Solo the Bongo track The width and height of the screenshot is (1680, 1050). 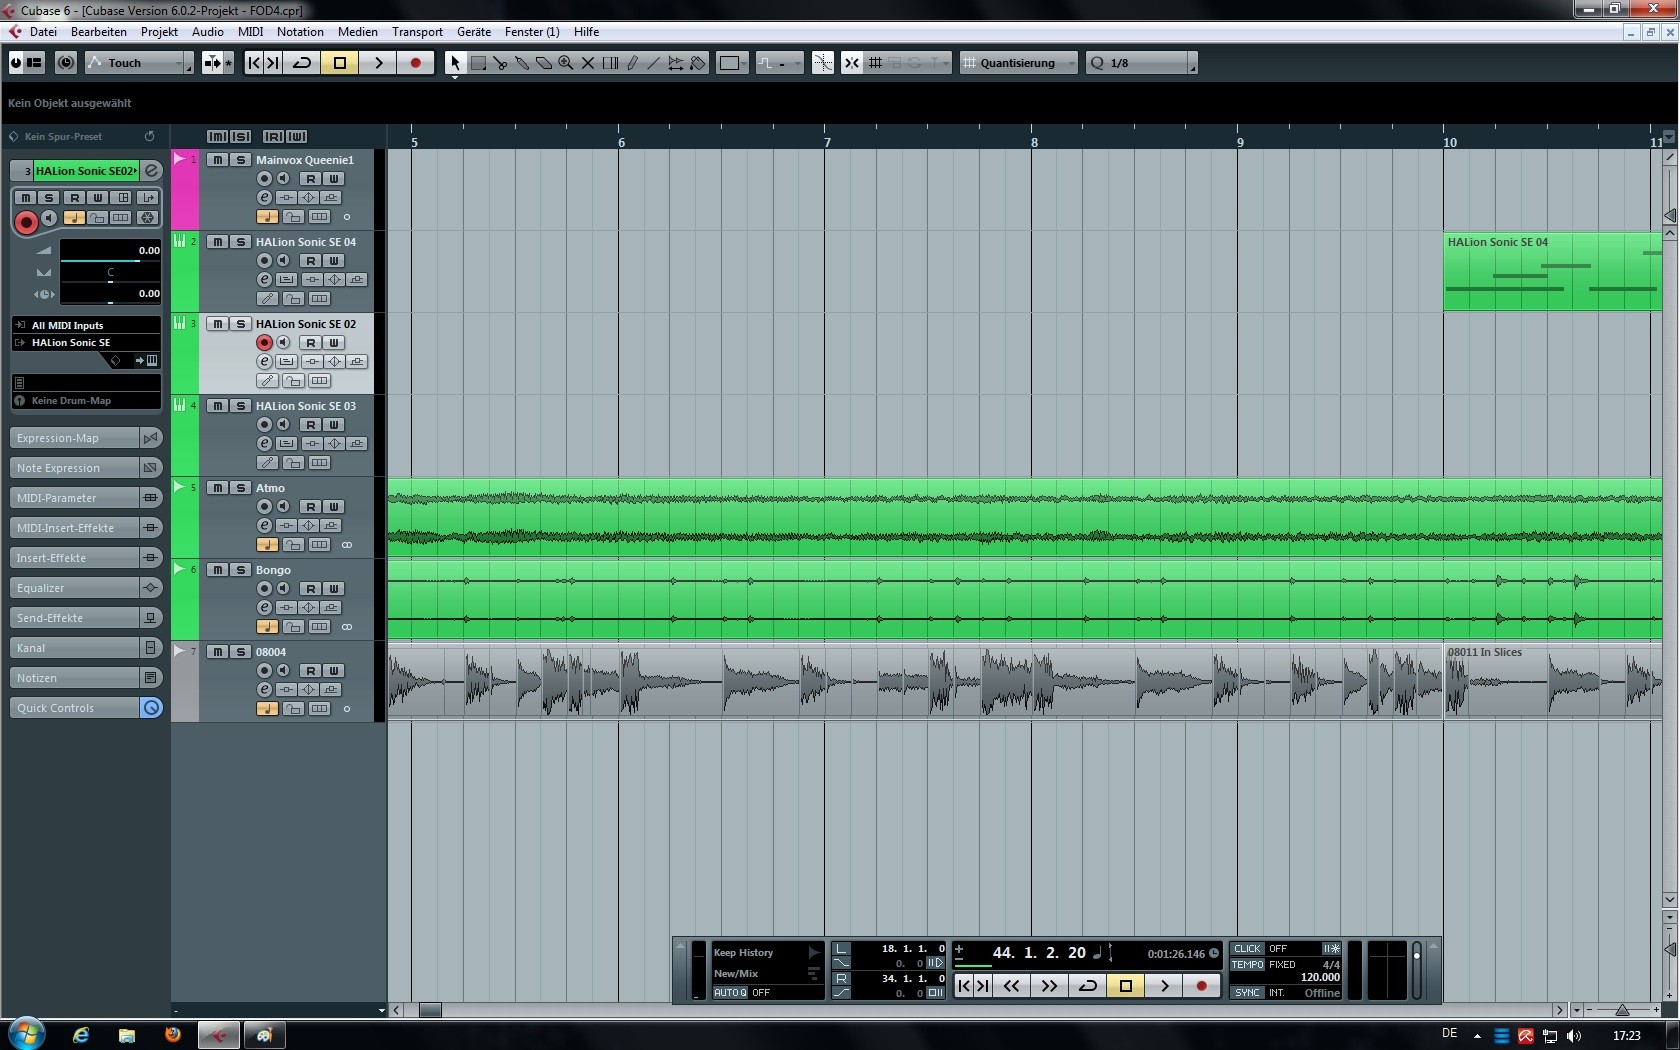pyautogui.click(x=240, y=570)
